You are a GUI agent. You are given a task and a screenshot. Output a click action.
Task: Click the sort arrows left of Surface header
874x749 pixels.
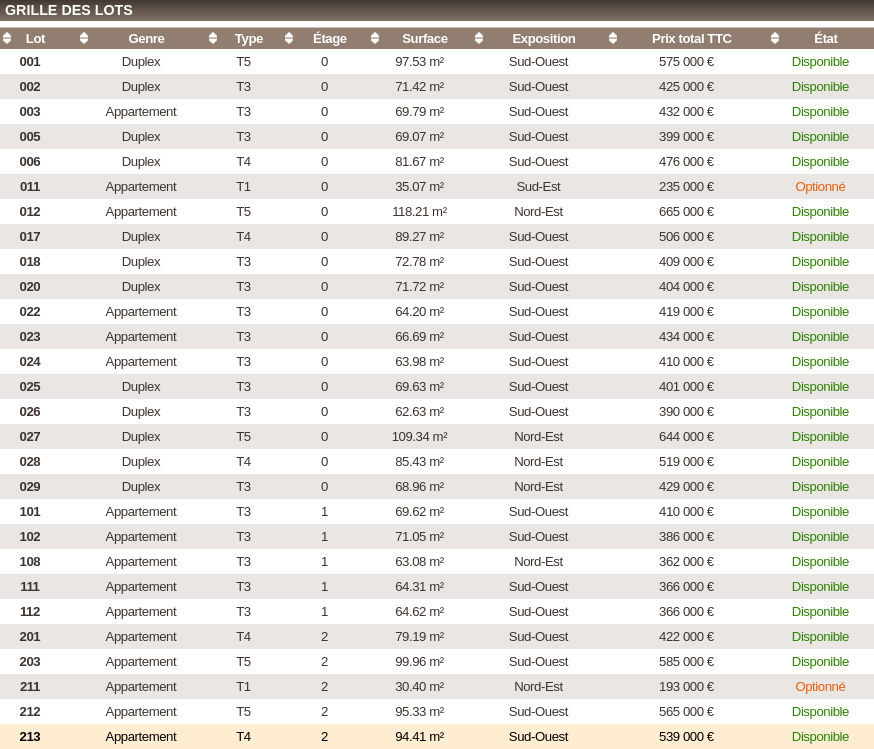pyautogui.click(x=375, y=38)
